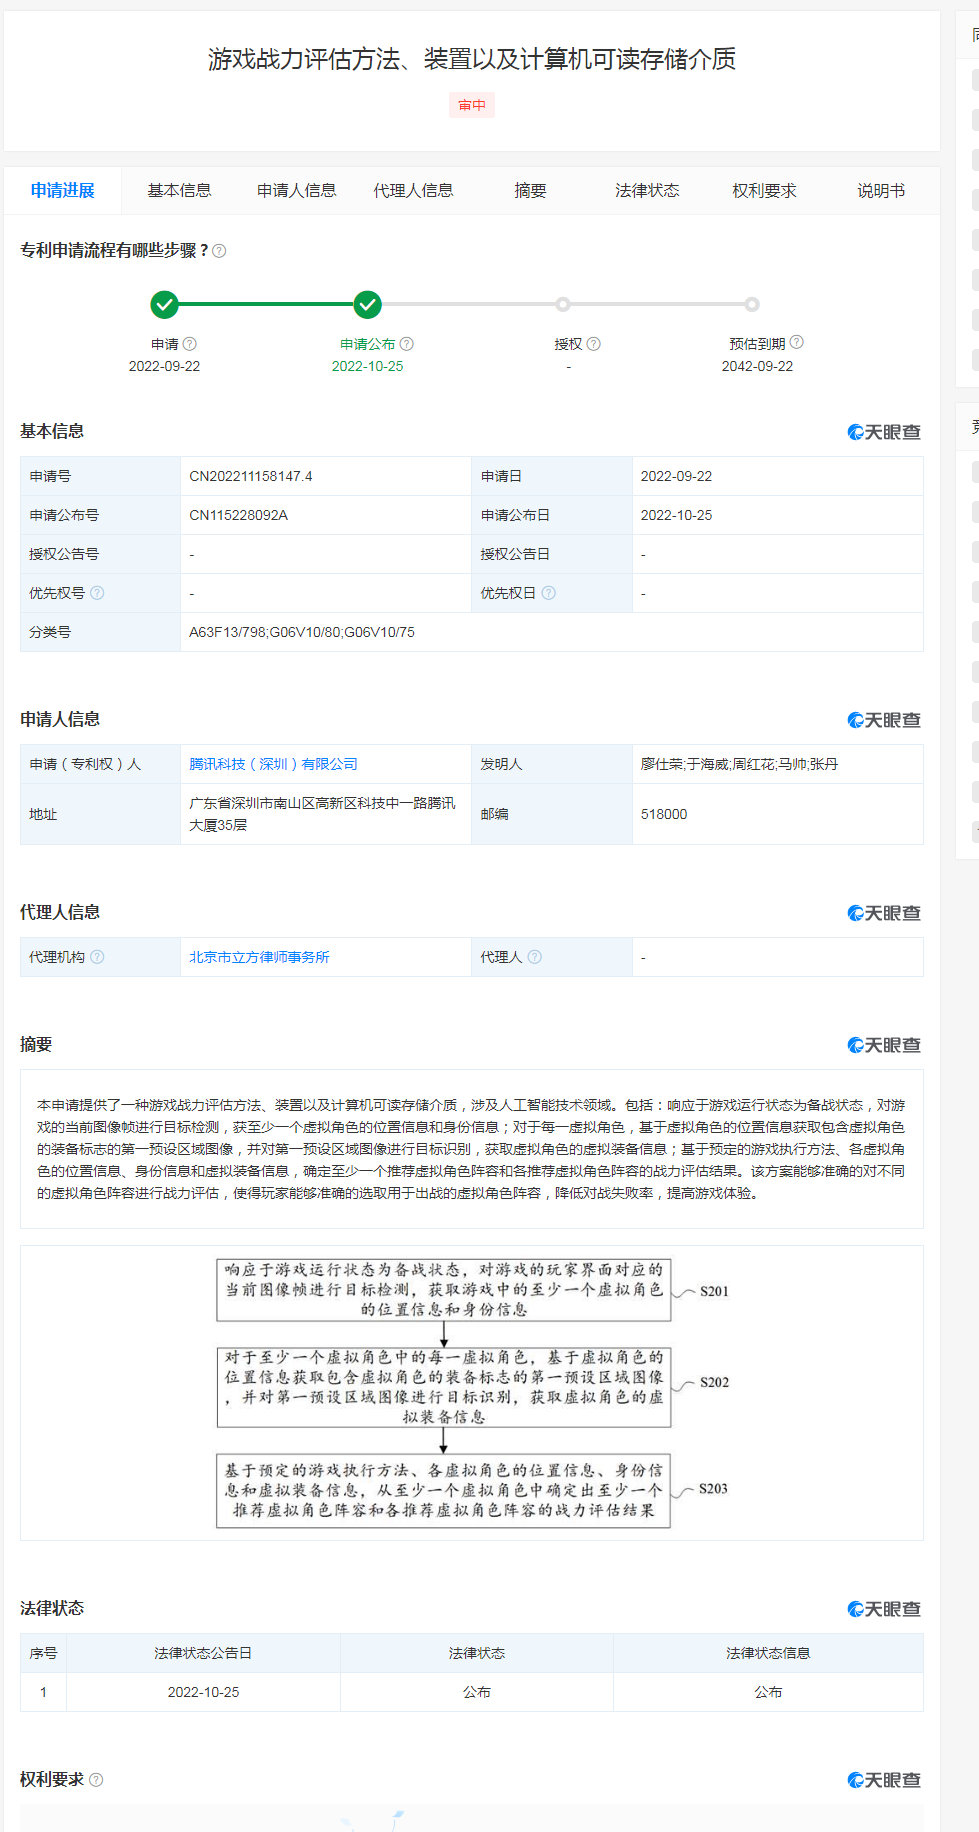Switch to the 基本信息 tab
The width and height of the screenshot is (979, 1832).
tap(179, 190)
